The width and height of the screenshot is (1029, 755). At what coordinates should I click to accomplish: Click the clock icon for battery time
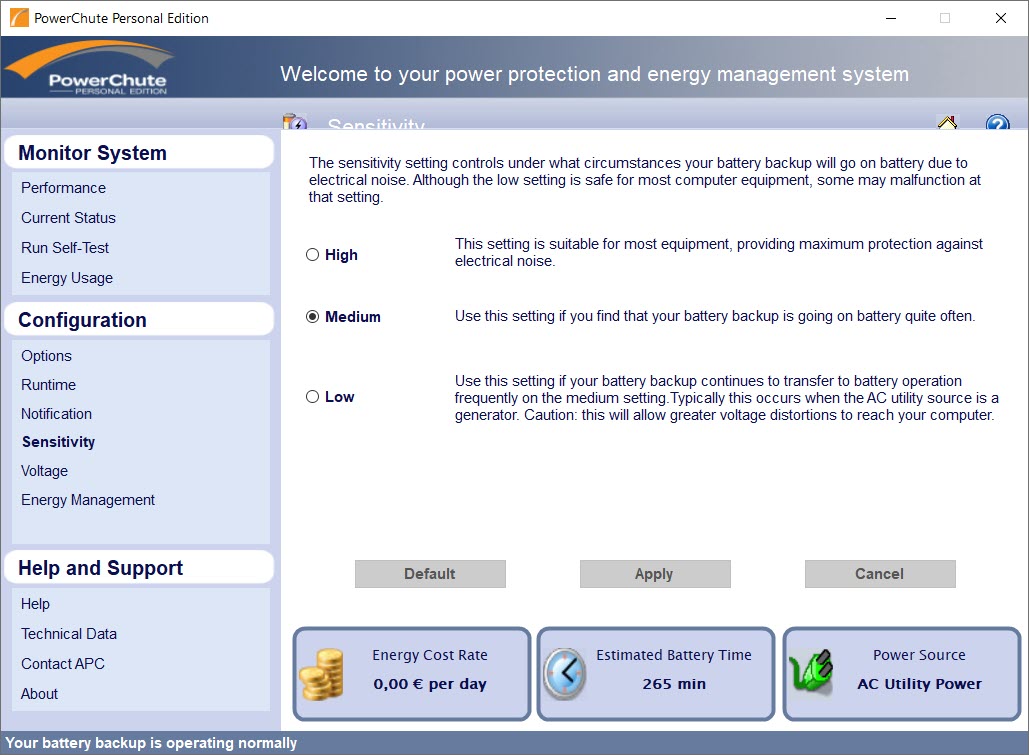click(x=564, y=674)
